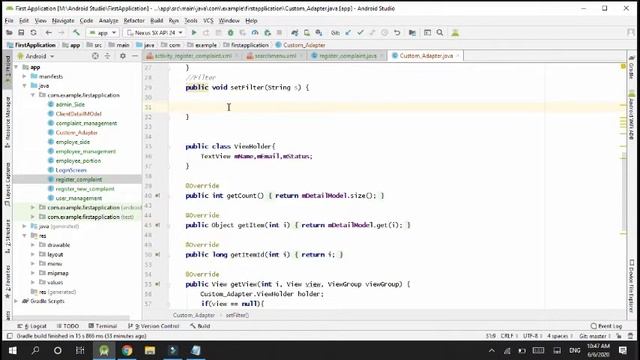Open Project panel gear settings
Viewport: 640px width, 360px height.
click(122, 56)
